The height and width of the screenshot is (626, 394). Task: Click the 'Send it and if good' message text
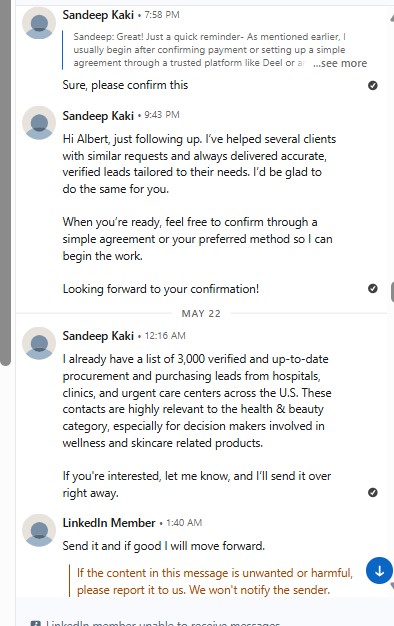click(164, 546)
